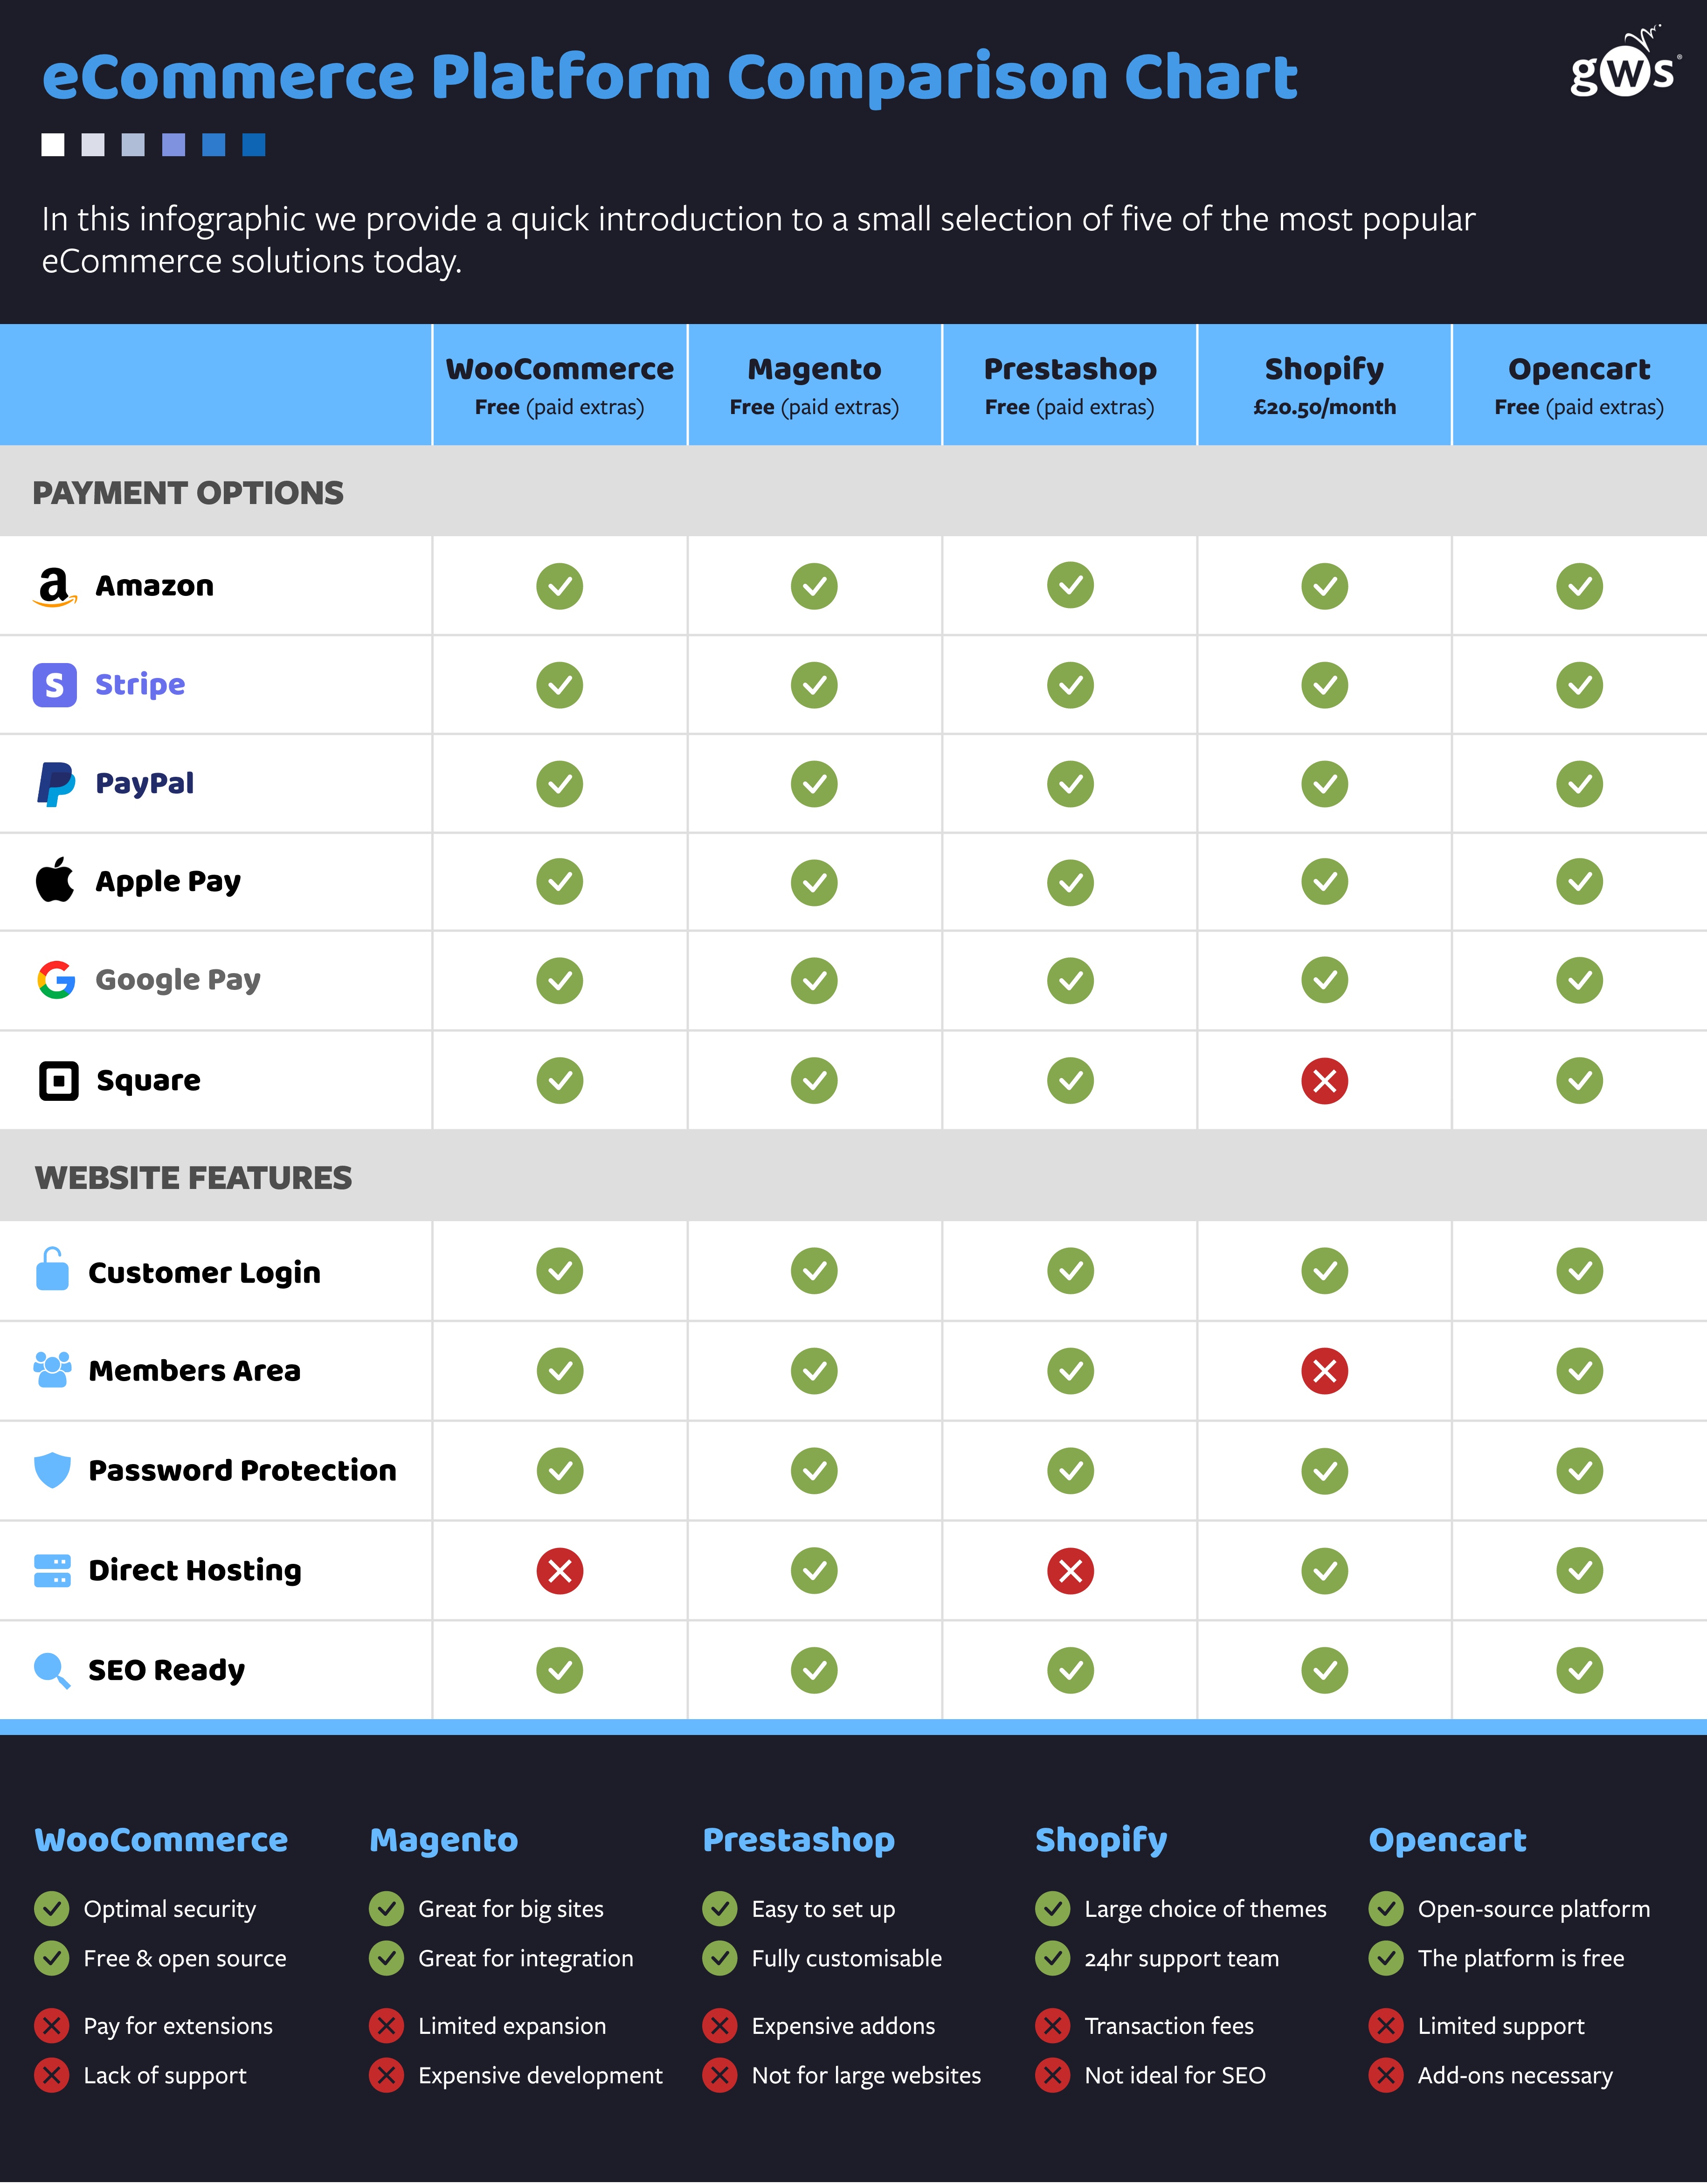Click check icon beside Optimal security
1707x2184 pixels.
click(52, 1909)
